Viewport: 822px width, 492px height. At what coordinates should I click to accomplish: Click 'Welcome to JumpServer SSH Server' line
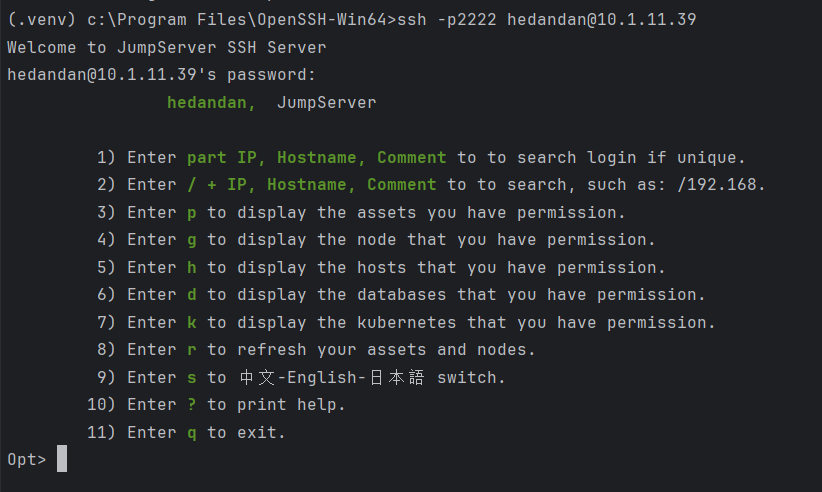(x=167, y=48)
